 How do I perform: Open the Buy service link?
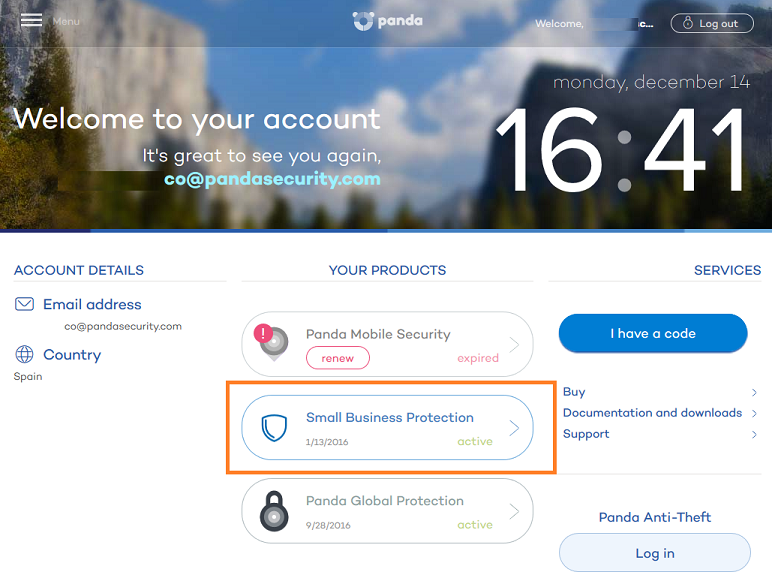coord(574,392)
